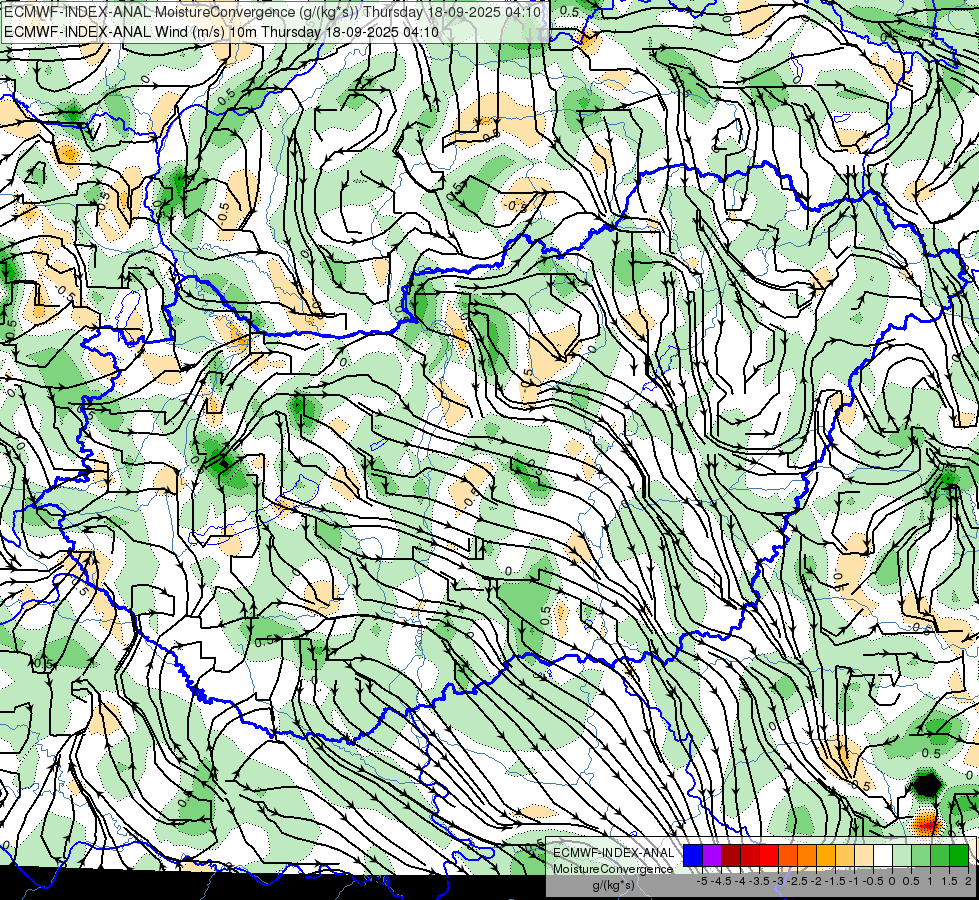Screen dimensions: 979x900
Task: Click the legend's ECMWF-INDEX-ANAL label
Action: (x=613, y=853)
